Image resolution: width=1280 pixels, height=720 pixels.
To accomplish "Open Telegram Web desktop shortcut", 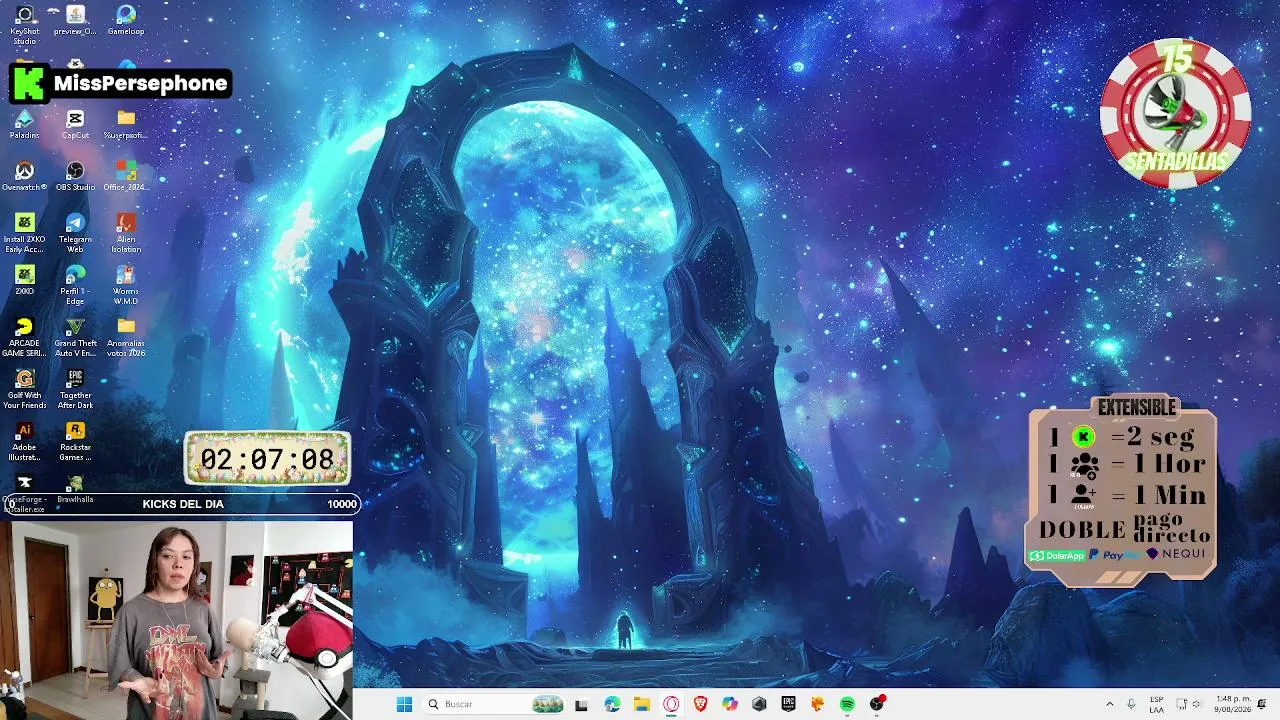I will pos(75,233).
